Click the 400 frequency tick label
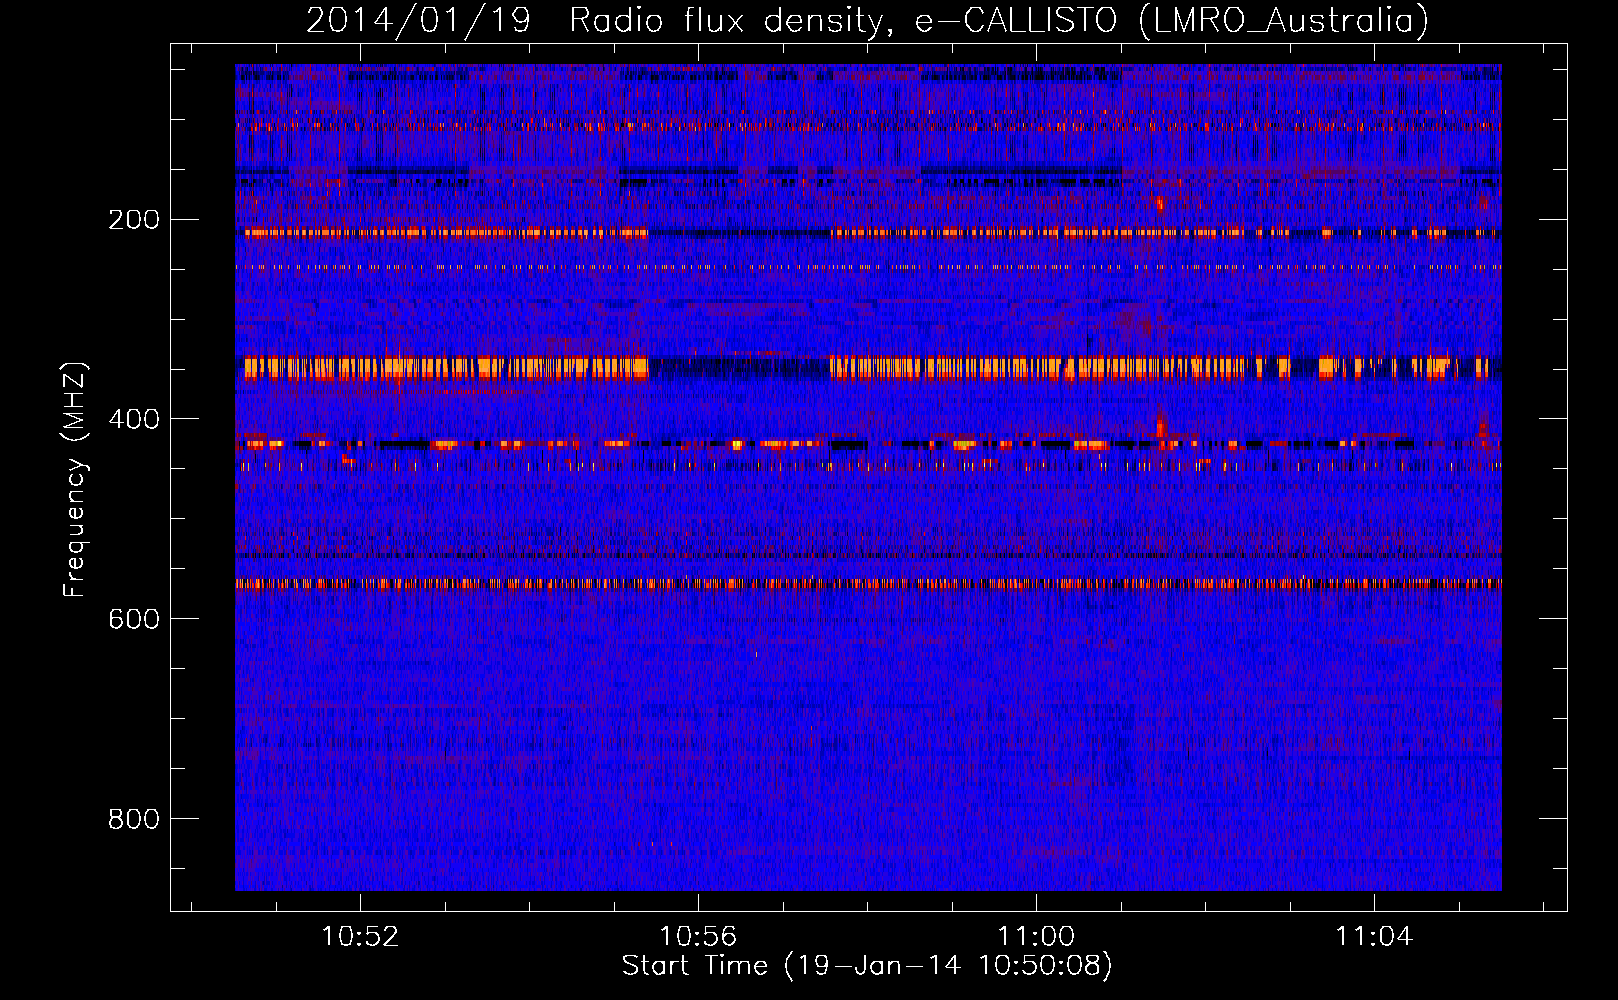 [x=134, y=419]
